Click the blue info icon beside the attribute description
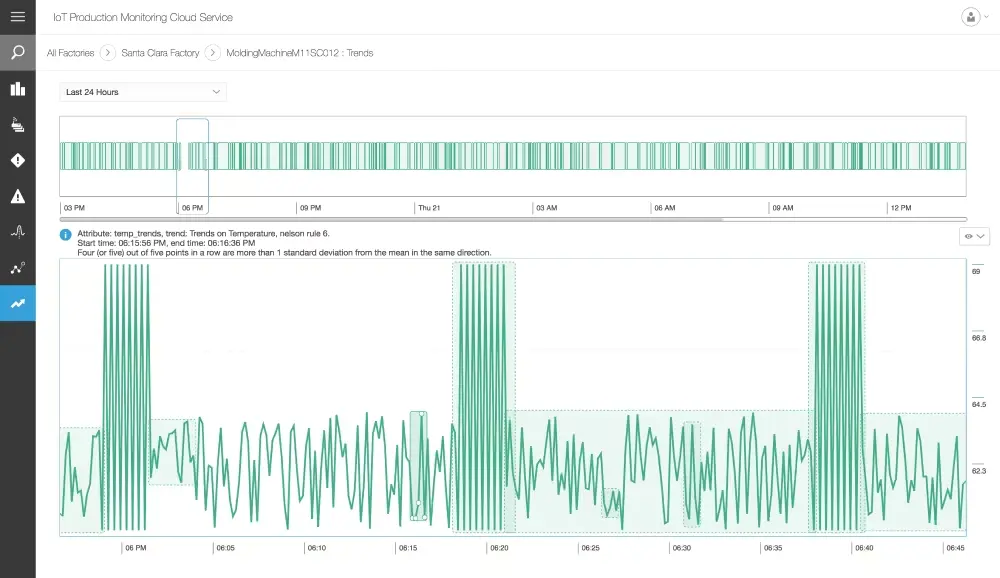Image resolution: width=1000 pixels, height=578 pixels. click(x=65, y=235)
